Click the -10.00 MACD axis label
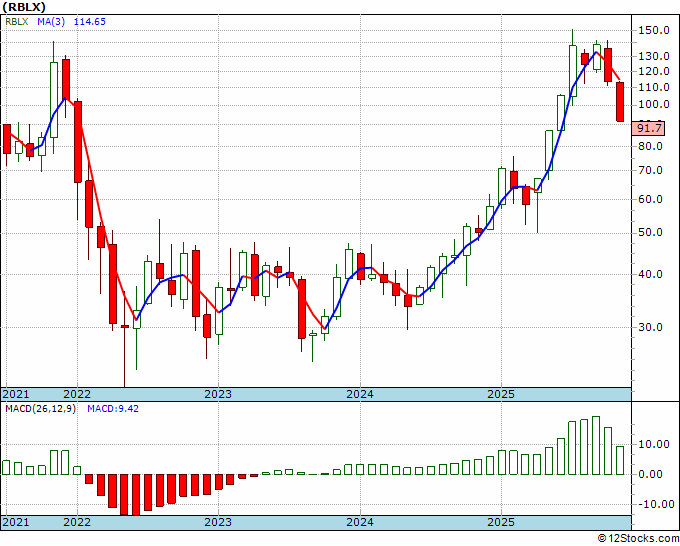 (x=656, y=504)
